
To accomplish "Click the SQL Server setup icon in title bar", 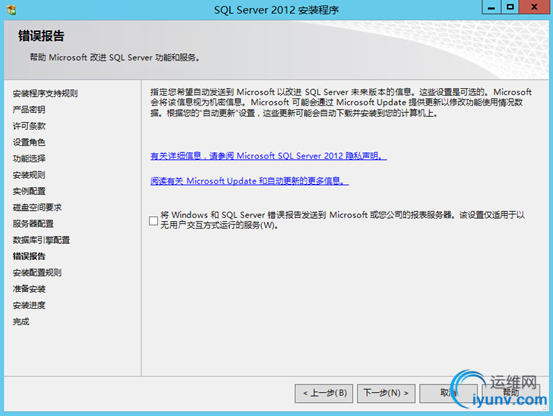I will coord(11,10).
